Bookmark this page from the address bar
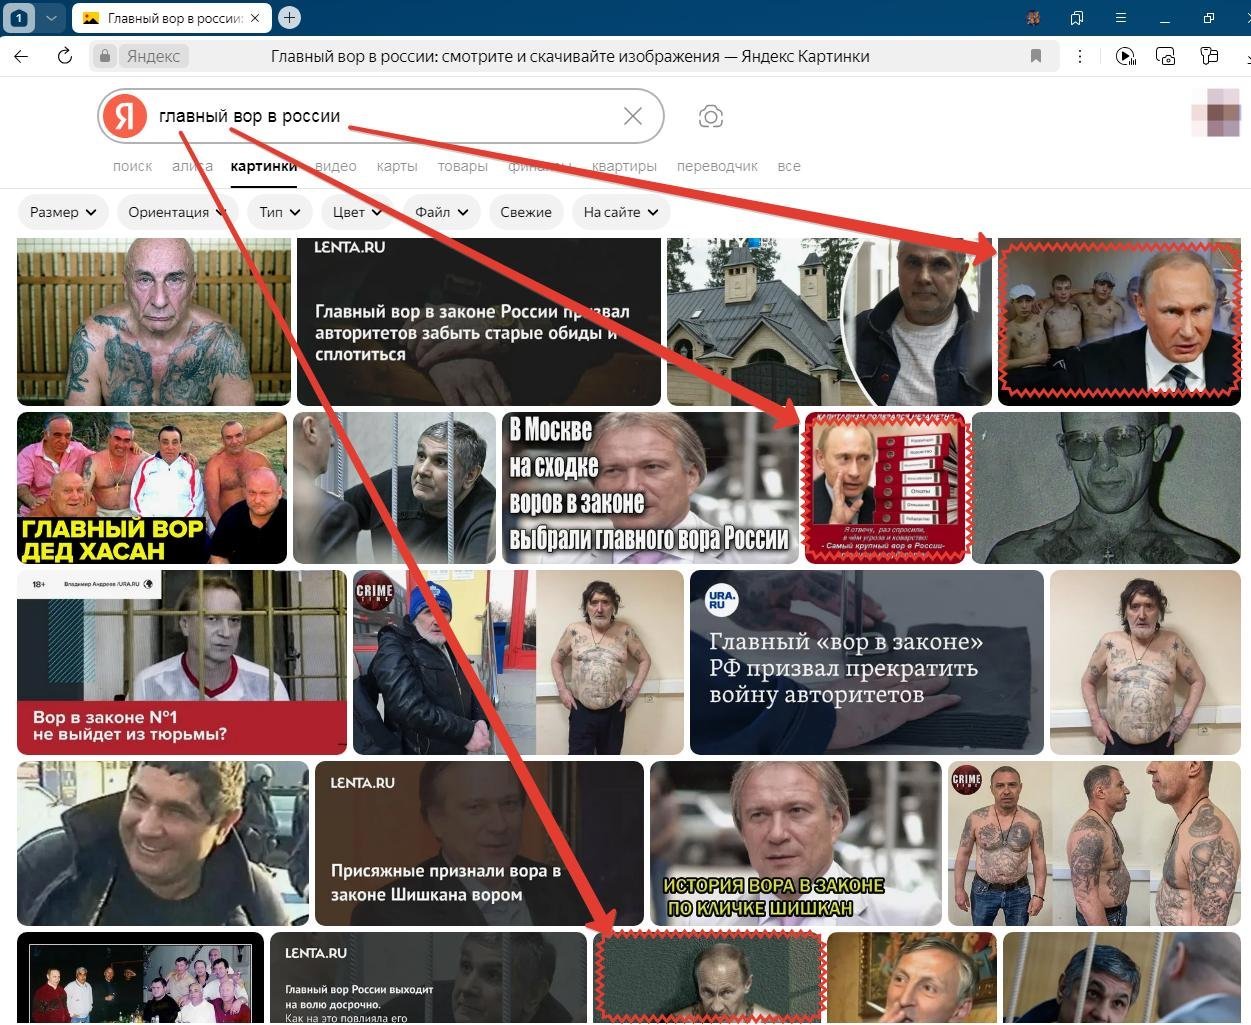Viewport: 1251px width, 1025px height. pyautogui.click(x=1036, y=56)
